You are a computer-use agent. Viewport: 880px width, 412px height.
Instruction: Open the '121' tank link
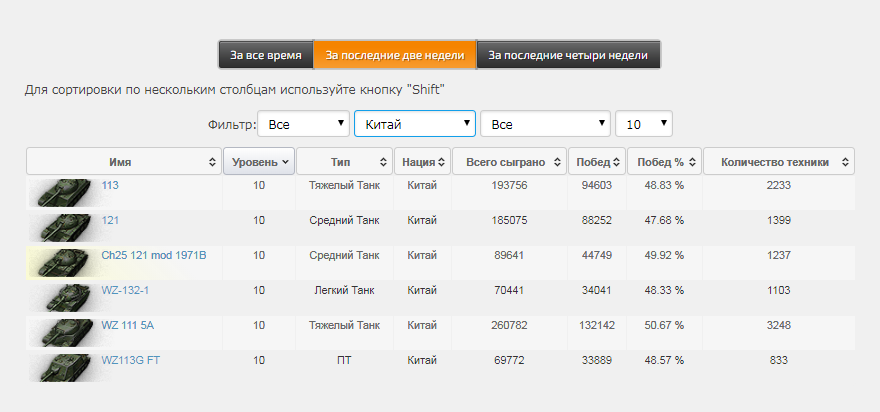[110, 221]
